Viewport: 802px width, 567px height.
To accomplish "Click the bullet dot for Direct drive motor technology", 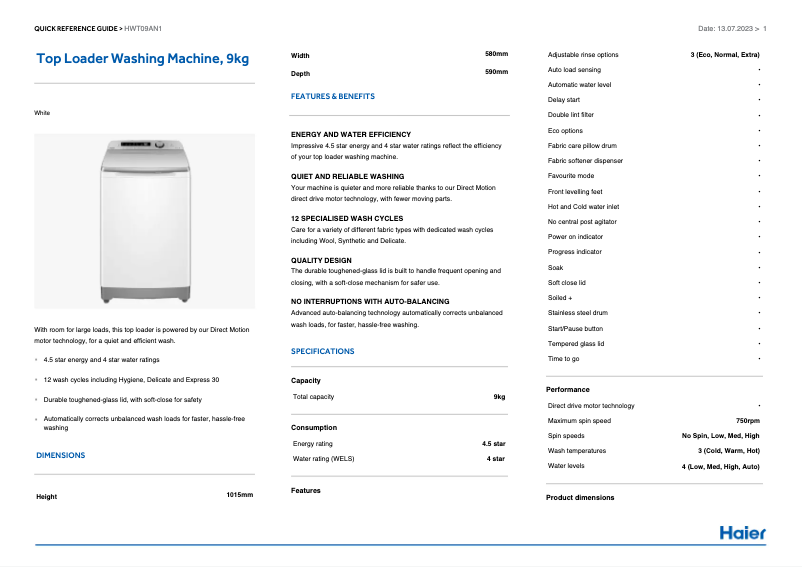I will tap(759, 406).
